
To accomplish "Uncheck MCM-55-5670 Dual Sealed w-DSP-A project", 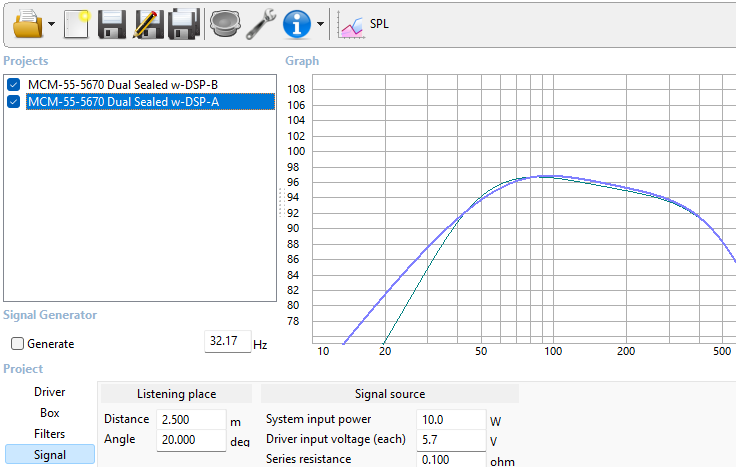I will 14,101.
